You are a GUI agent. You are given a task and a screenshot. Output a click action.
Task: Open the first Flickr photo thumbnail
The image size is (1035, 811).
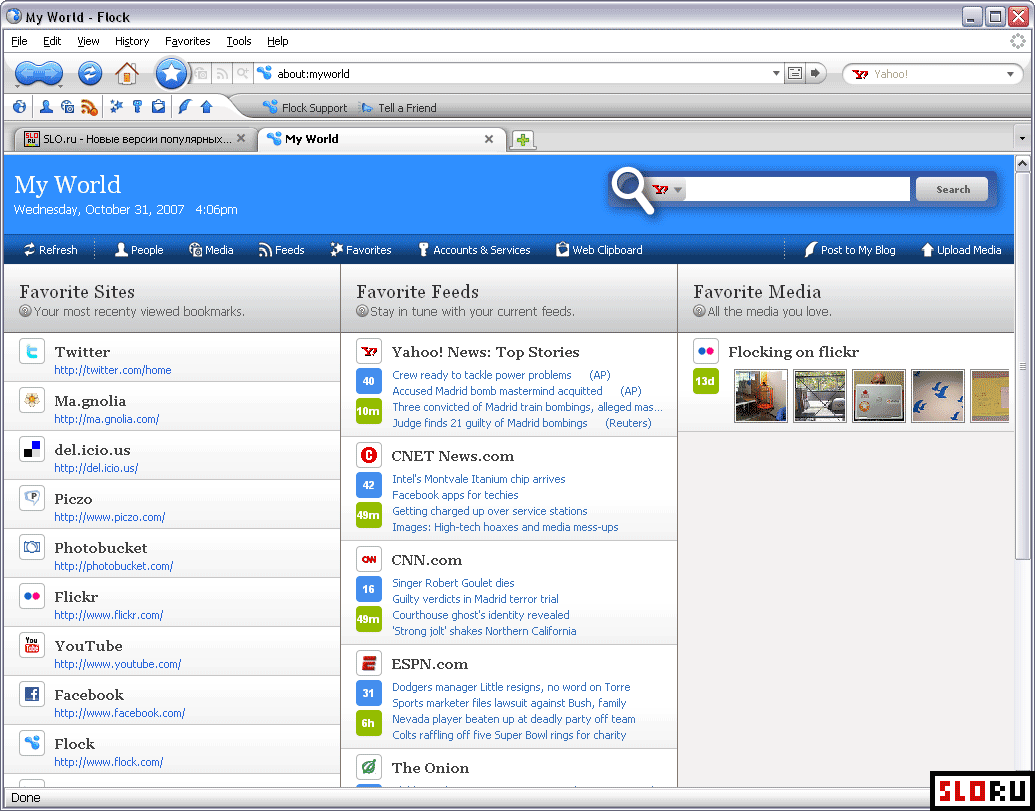point(760,395)
